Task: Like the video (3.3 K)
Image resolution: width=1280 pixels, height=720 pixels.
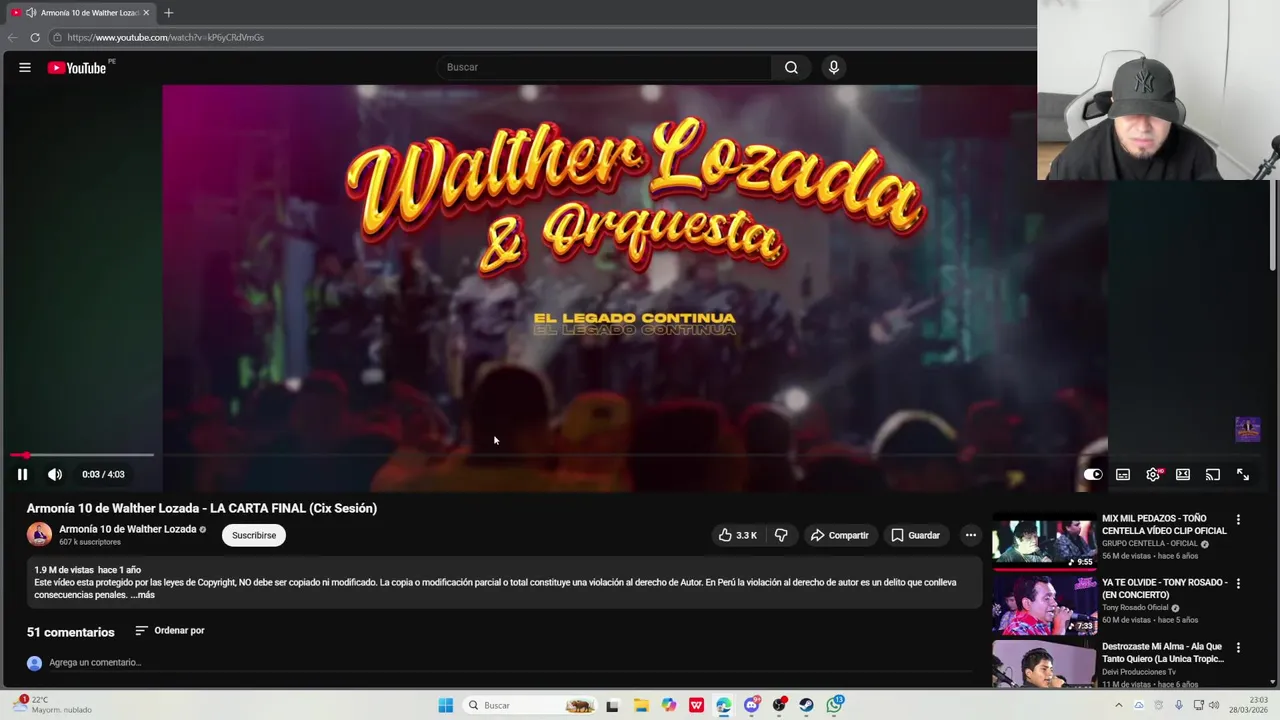Action: pos(737,535)
